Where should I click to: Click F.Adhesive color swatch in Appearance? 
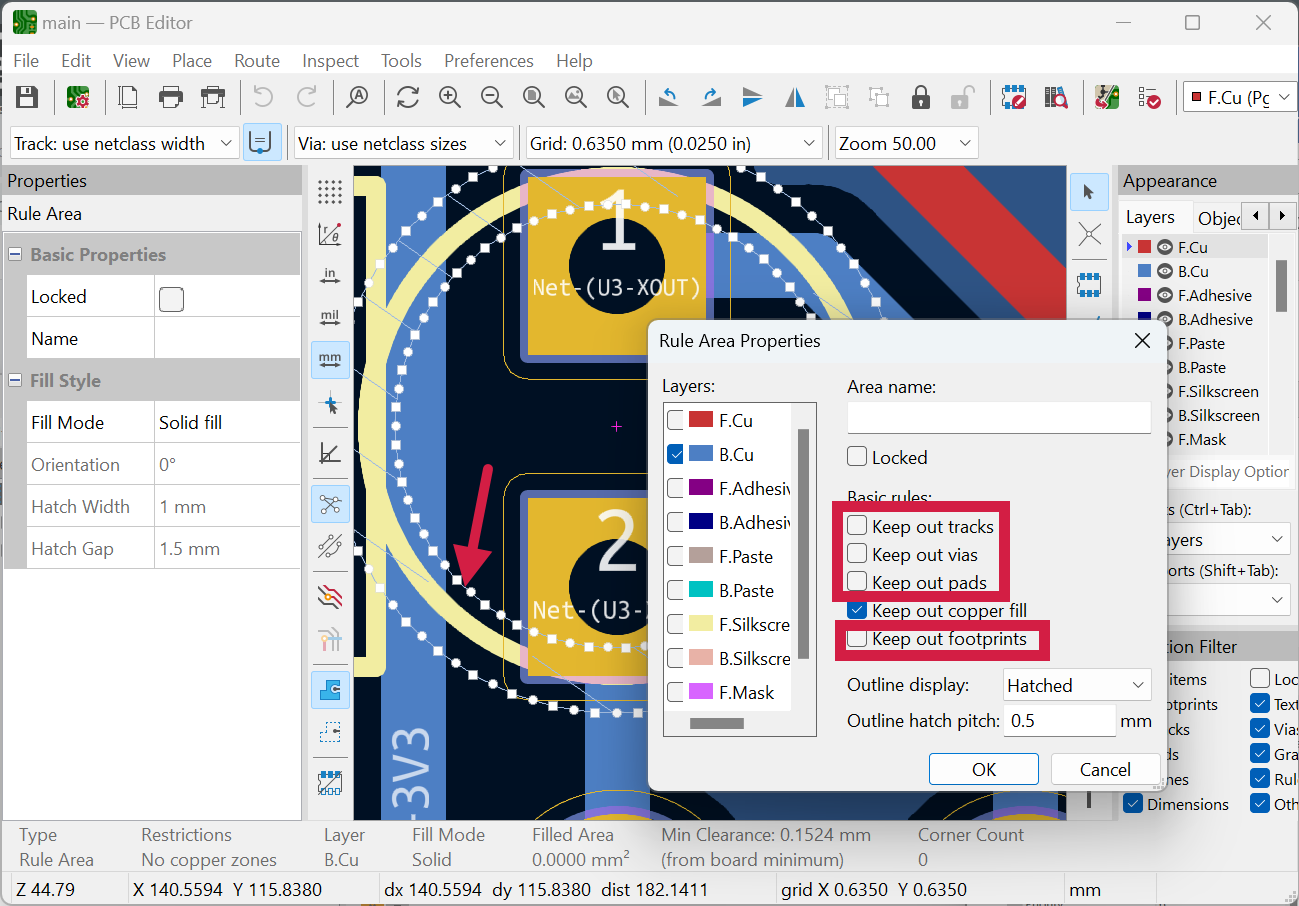[1145, 295]
